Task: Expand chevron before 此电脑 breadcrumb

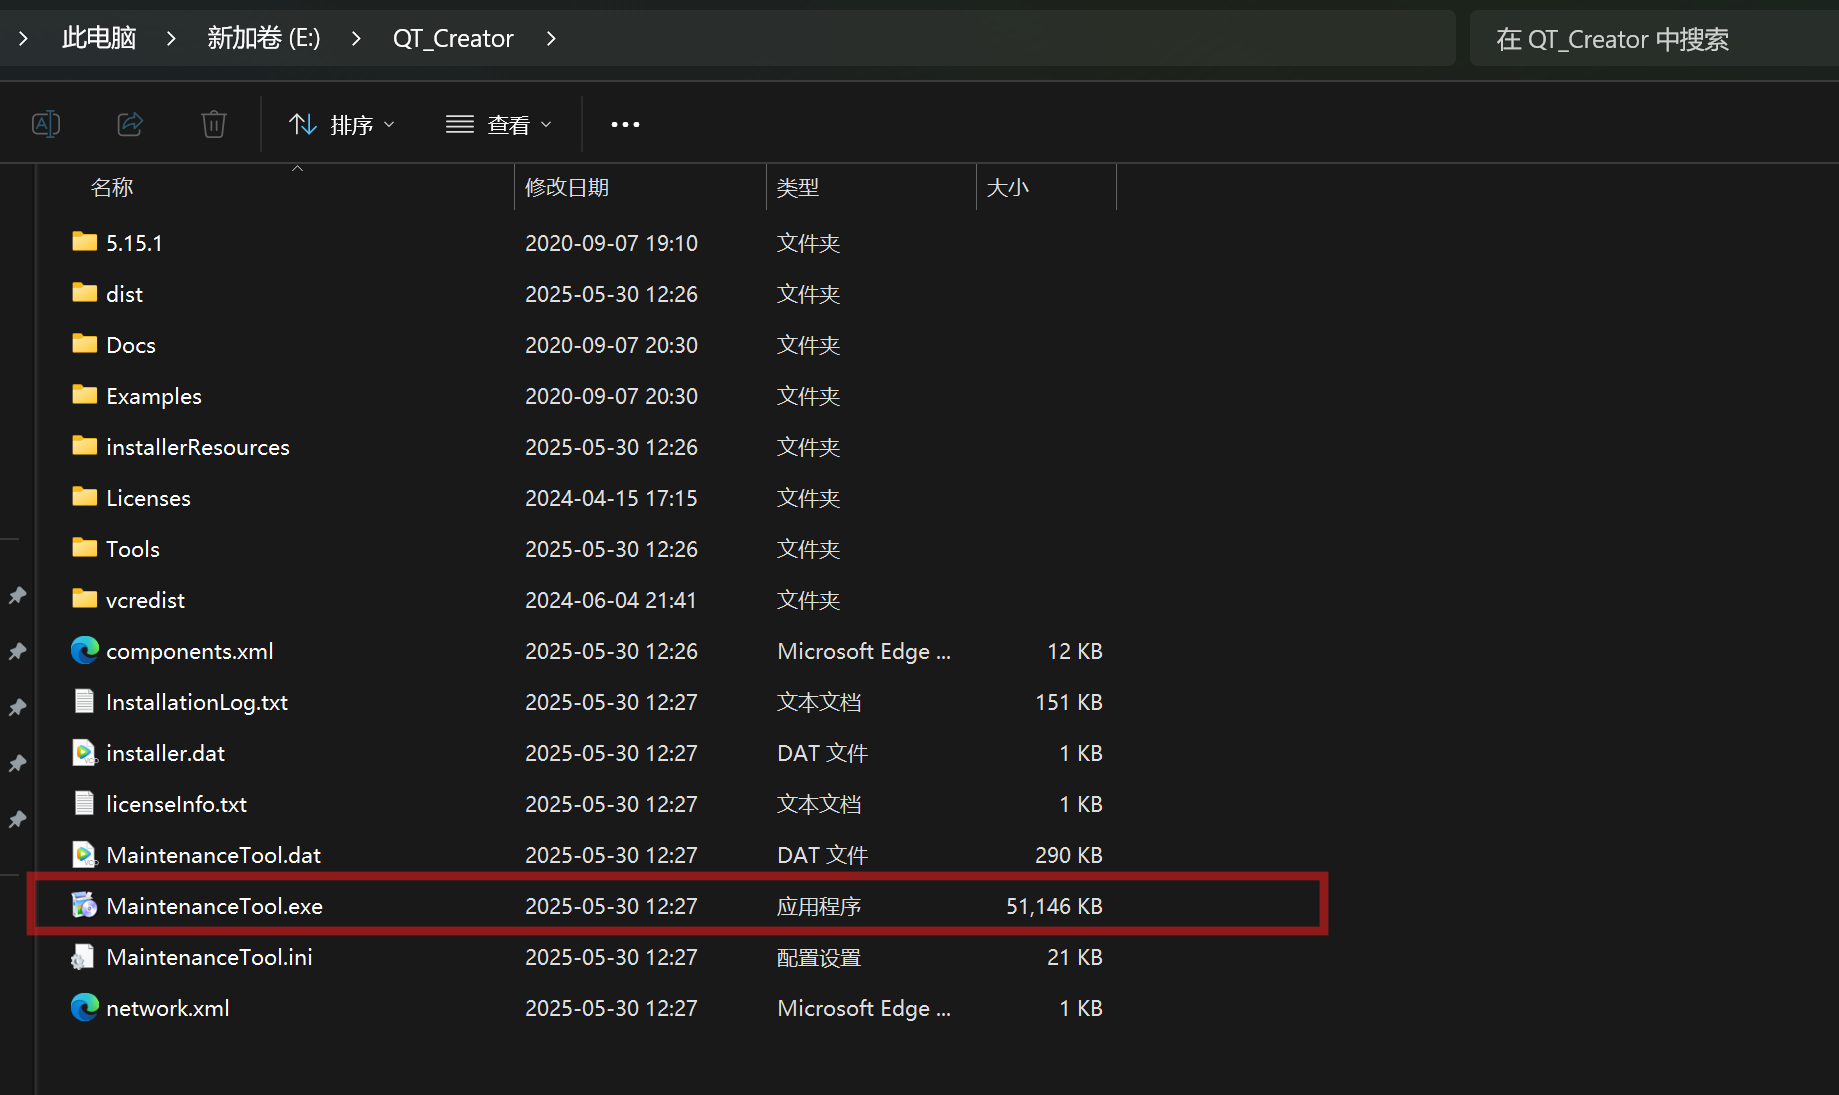Action: tap(23, 38)
